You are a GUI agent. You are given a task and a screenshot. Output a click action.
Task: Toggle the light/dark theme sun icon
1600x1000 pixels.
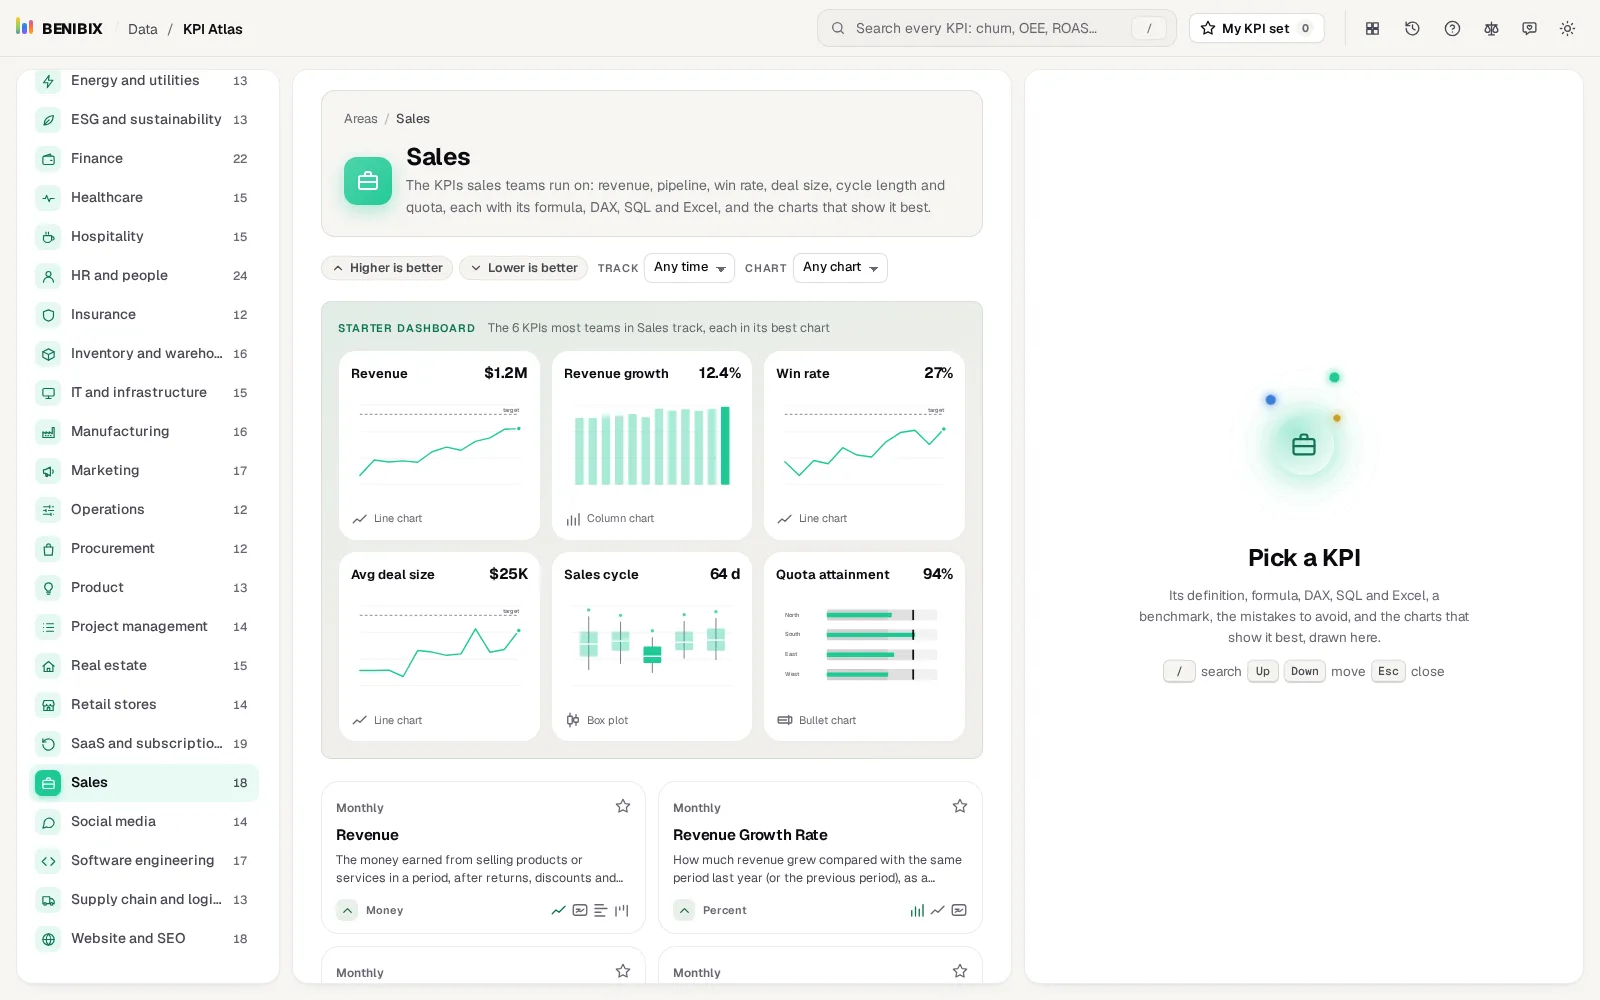click(x=1567, y=29)
